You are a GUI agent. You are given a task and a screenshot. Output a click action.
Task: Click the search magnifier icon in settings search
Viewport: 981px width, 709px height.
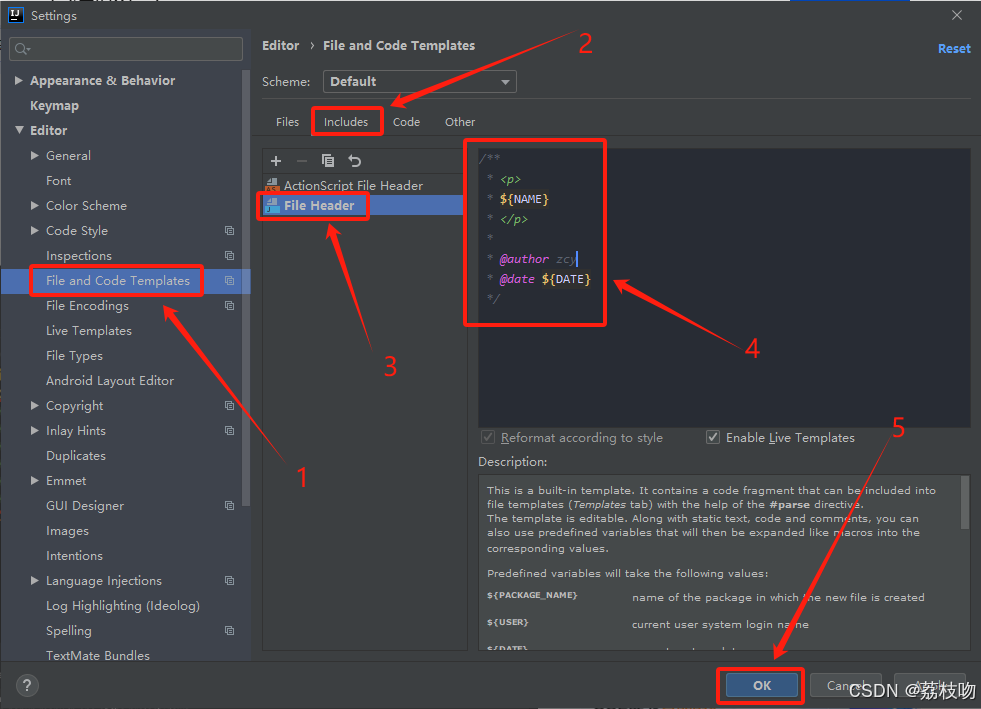coord(22,49)
